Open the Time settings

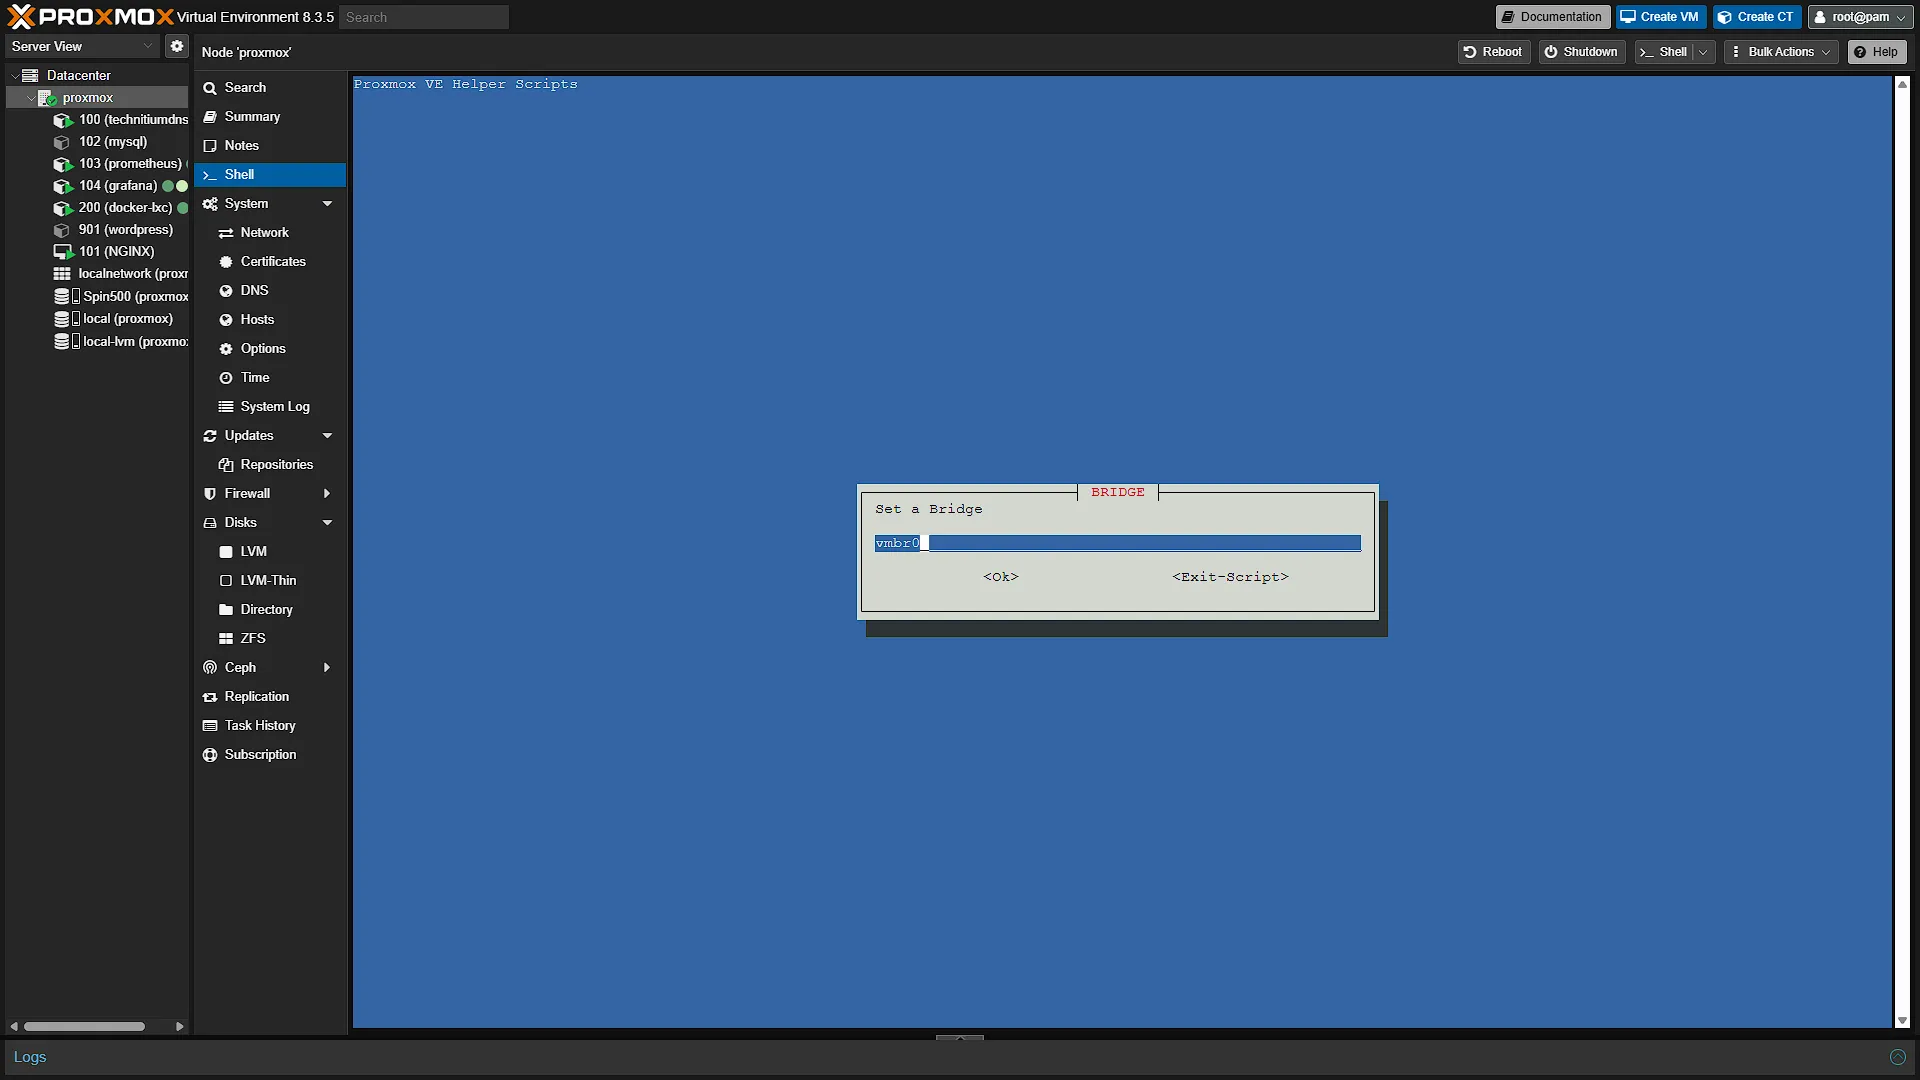tap(270, 378)
